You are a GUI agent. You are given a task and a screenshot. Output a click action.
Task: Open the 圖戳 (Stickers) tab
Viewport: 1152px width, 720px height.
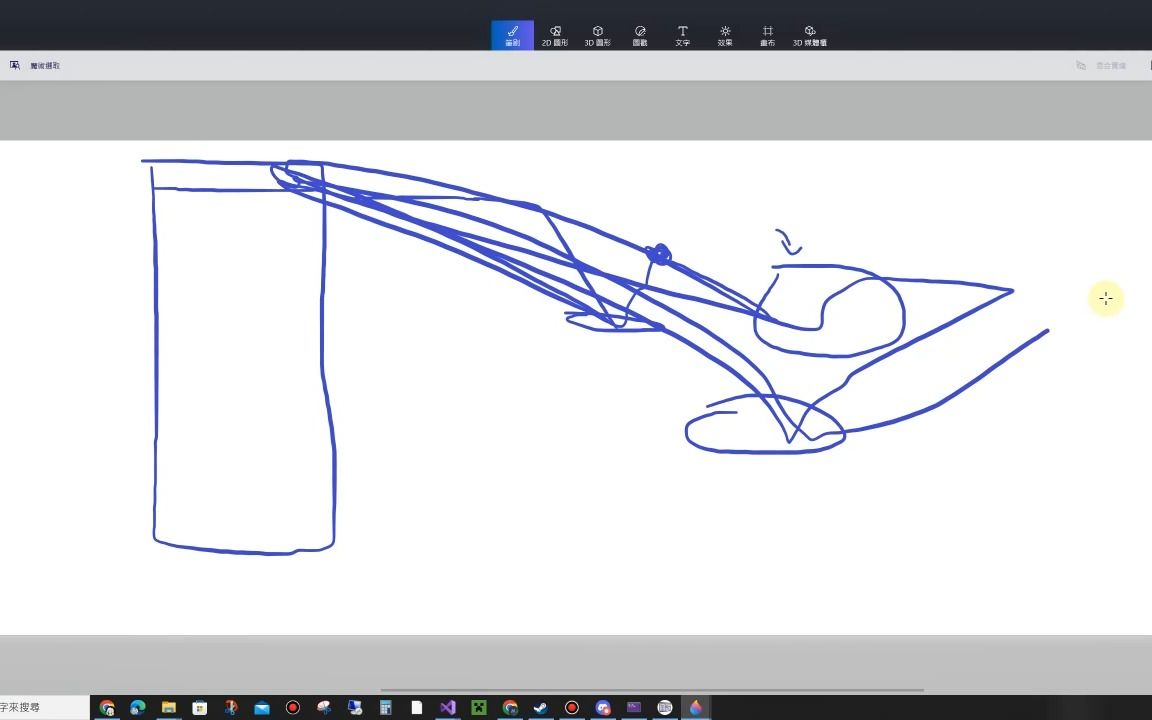[640, 35]
